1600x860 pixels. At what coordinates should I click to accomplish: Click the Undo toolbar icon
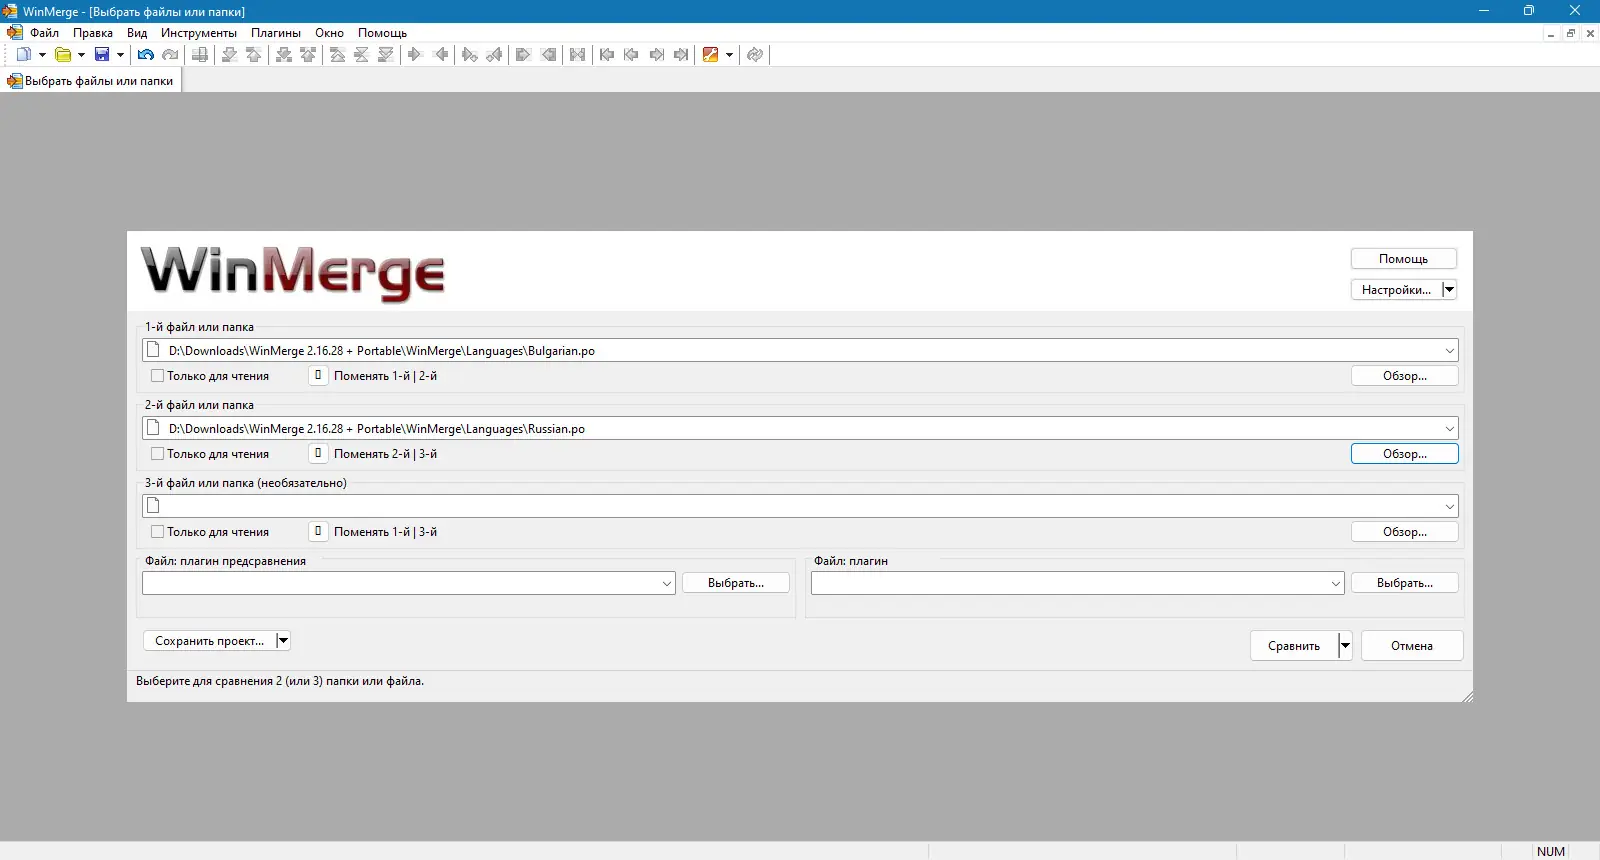coord(146,55)
